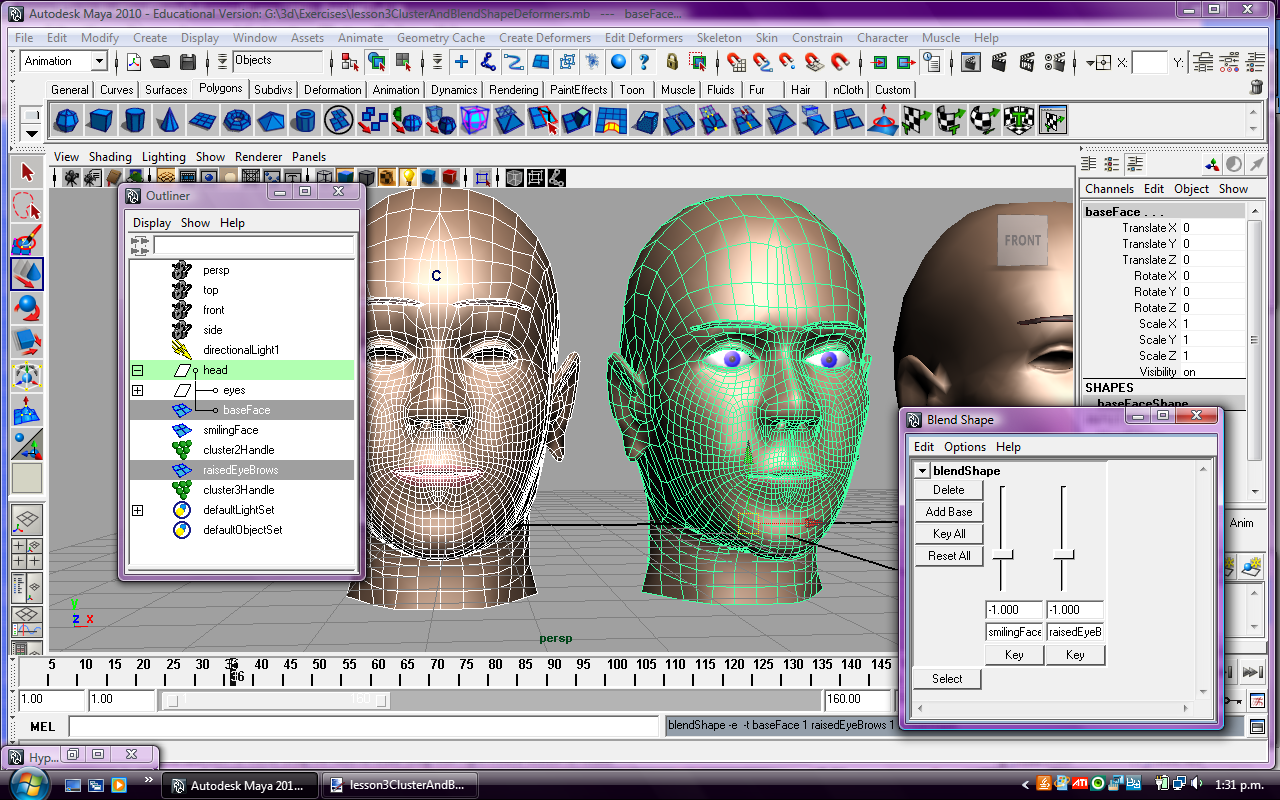Select the polygon Cube creation tool

coord(100,120)
